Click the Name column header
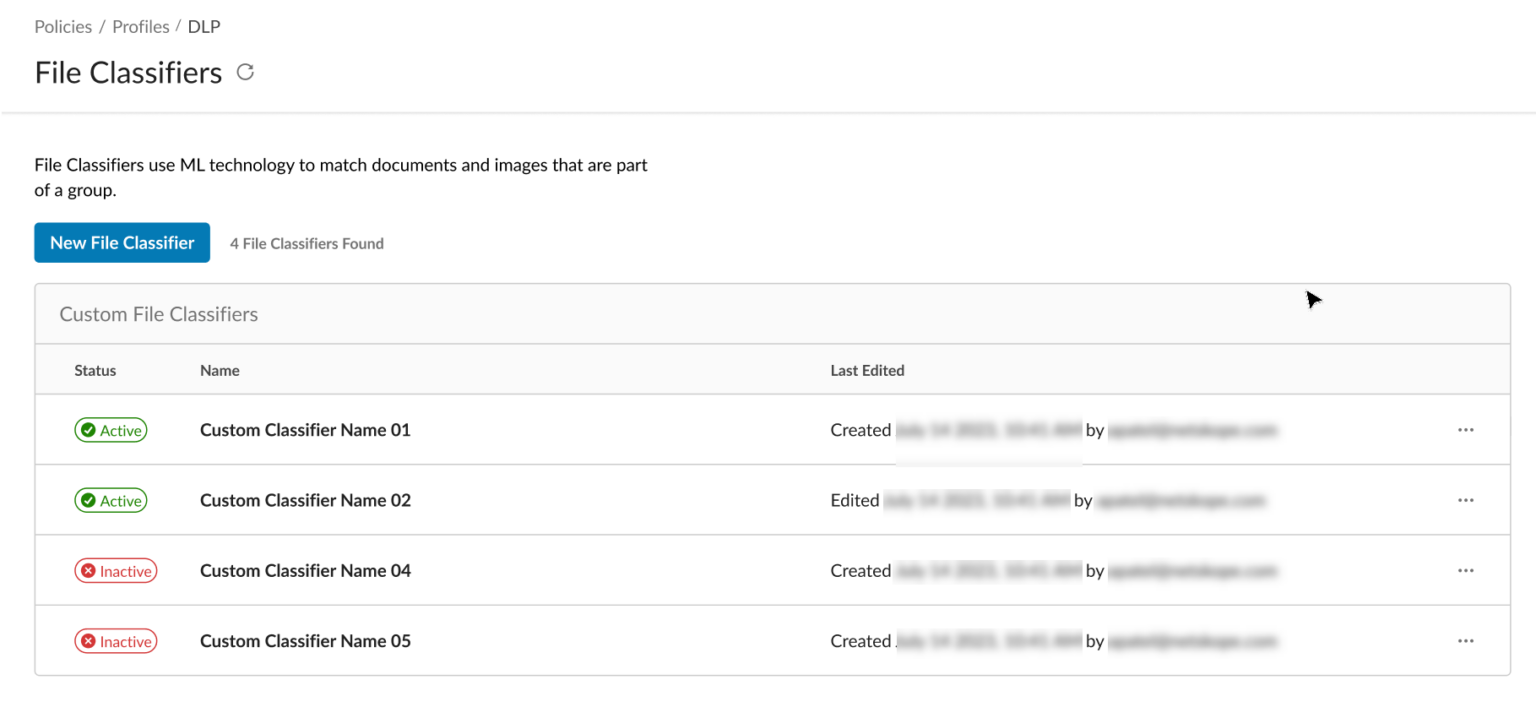The image size is (1536, 718). [219, 369]
